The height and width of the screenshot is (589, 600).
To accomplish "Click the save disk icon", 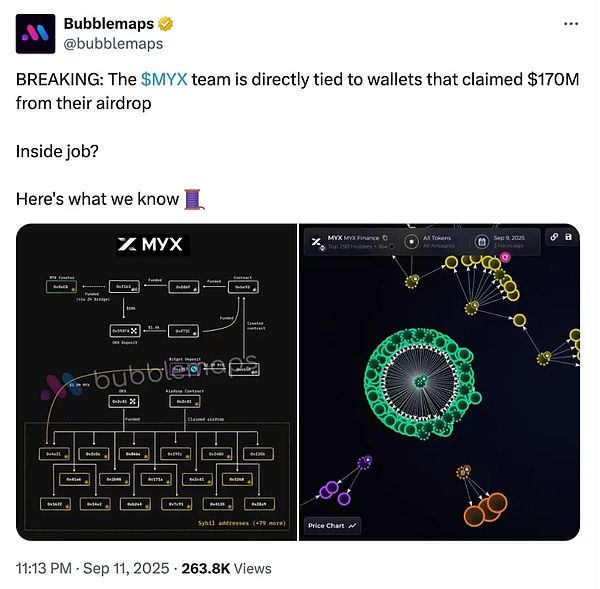I will pos(568,237).
